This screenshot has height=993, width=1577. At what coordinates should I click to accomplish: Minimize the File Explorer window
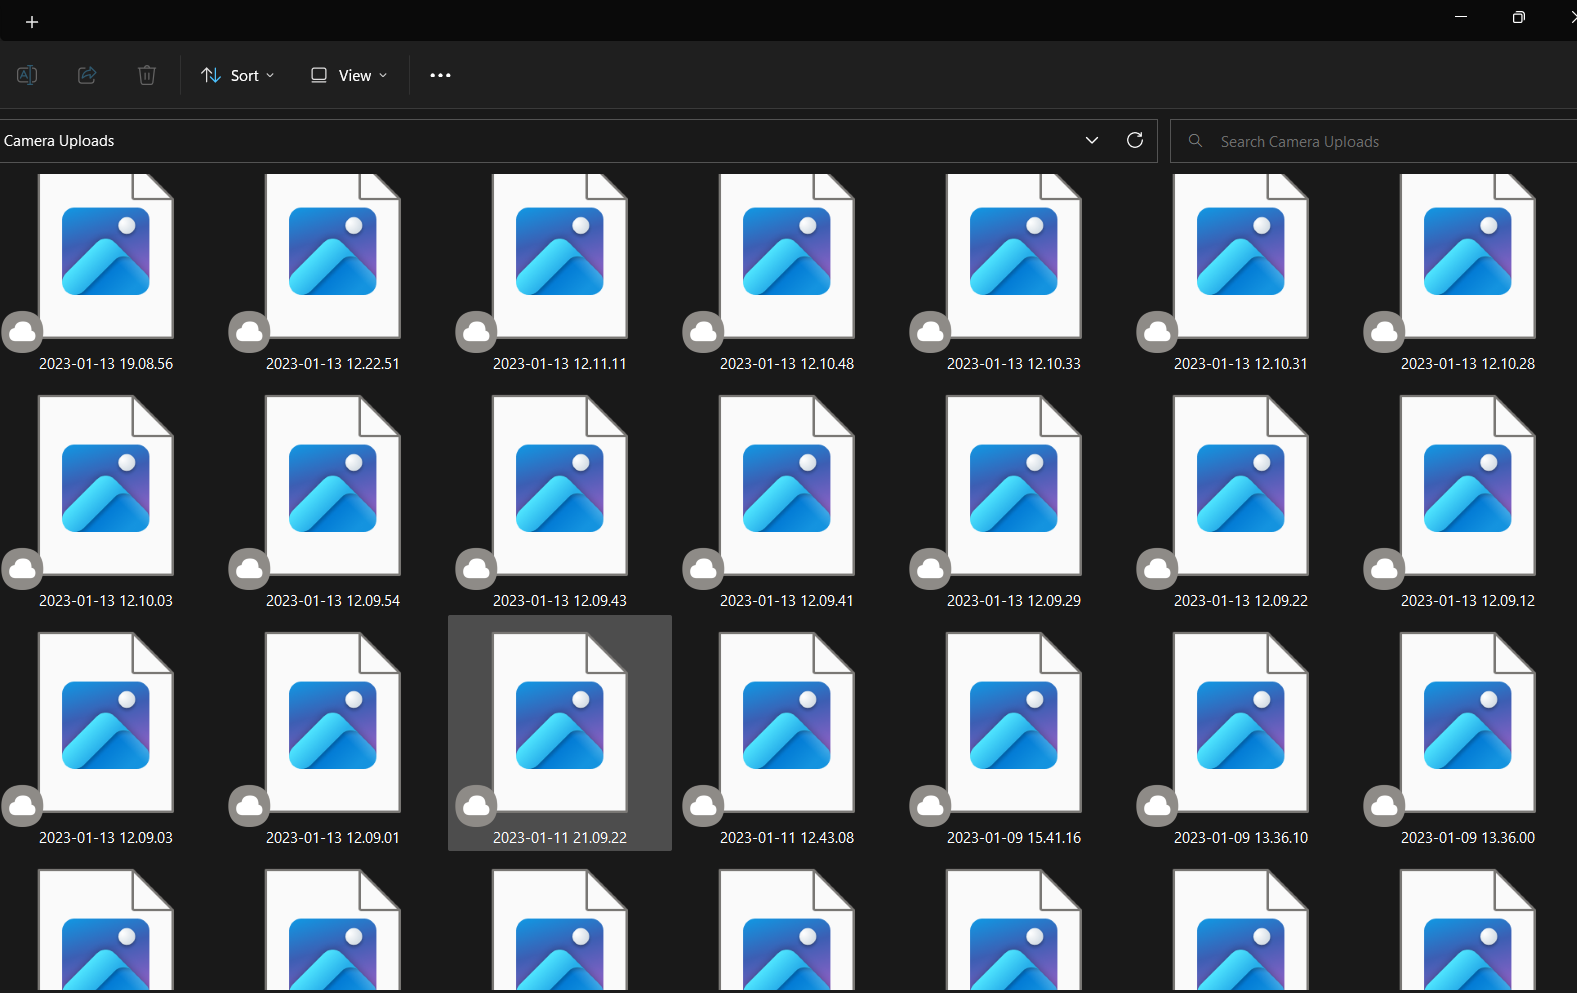1461,17
